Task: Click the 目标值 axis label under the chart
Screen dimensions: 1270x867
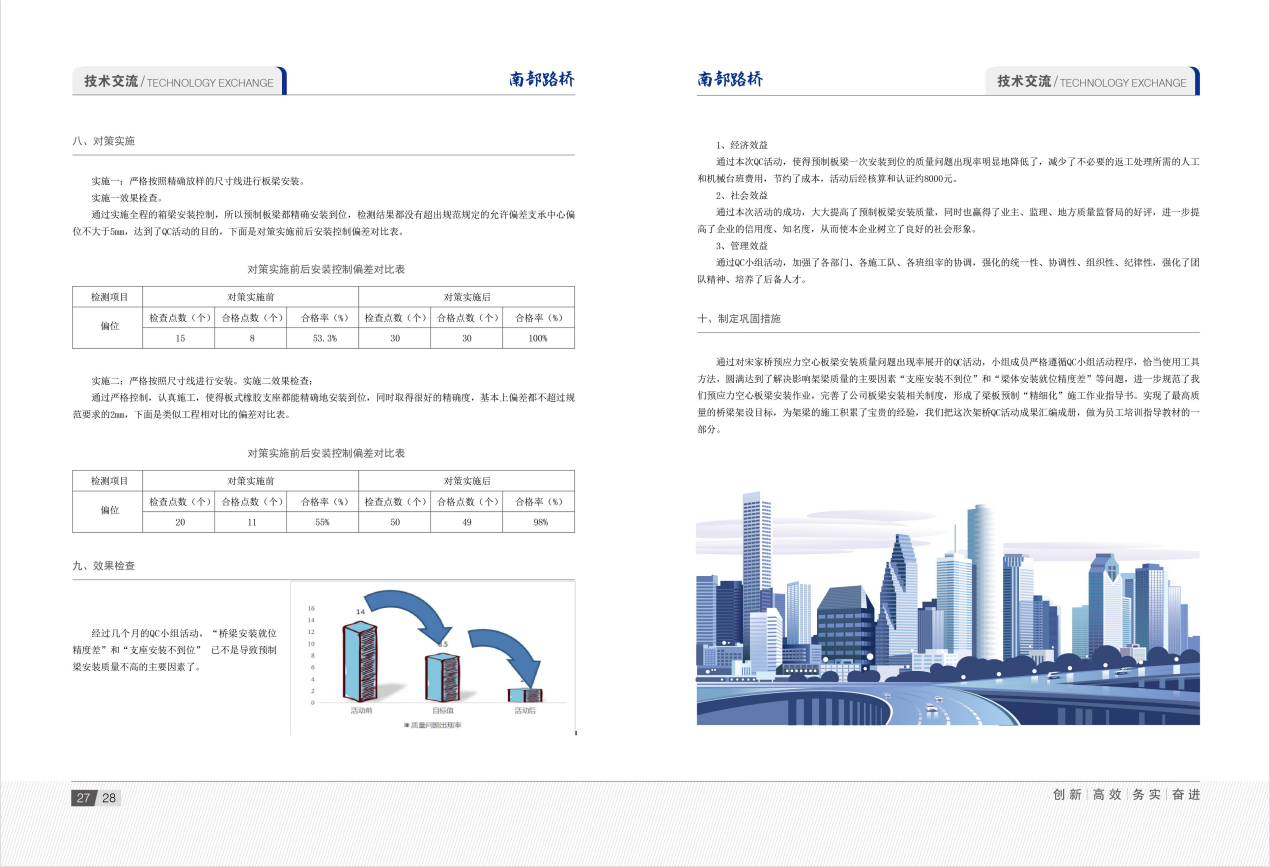Action: (x=443, y=710)
